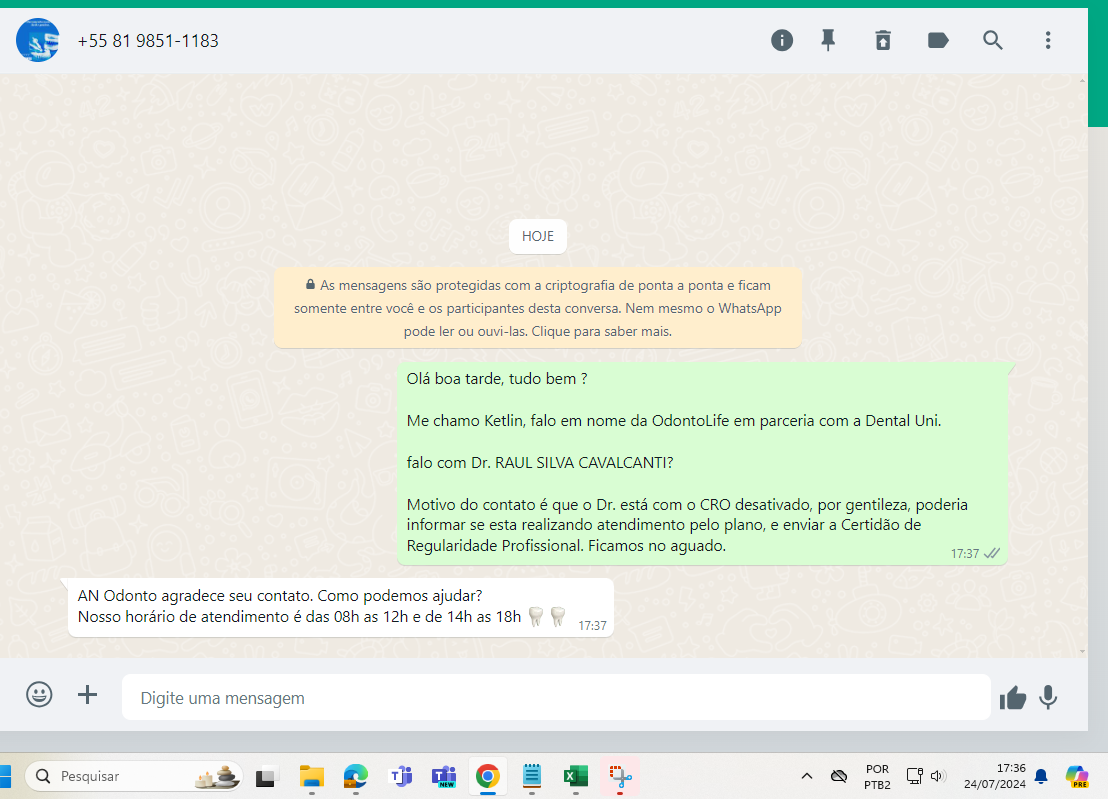Click the Windows Start button

click(x=6, y=776)
